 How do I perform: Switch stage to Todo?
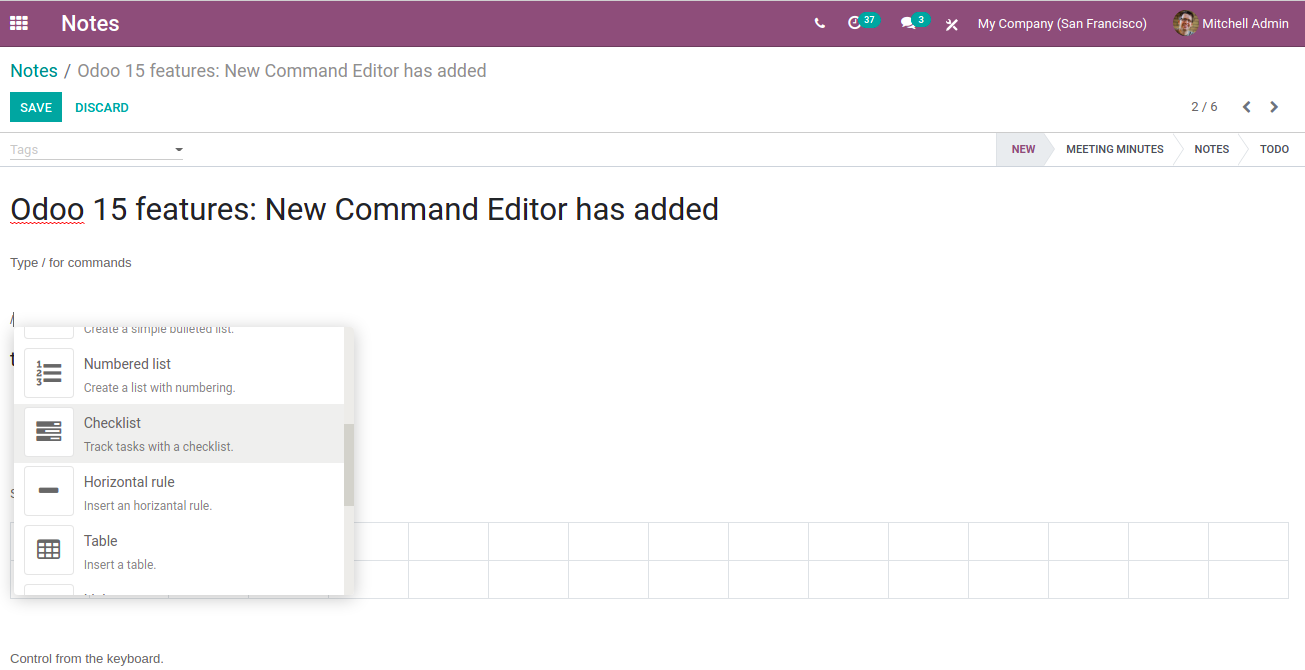point(1273,149)
